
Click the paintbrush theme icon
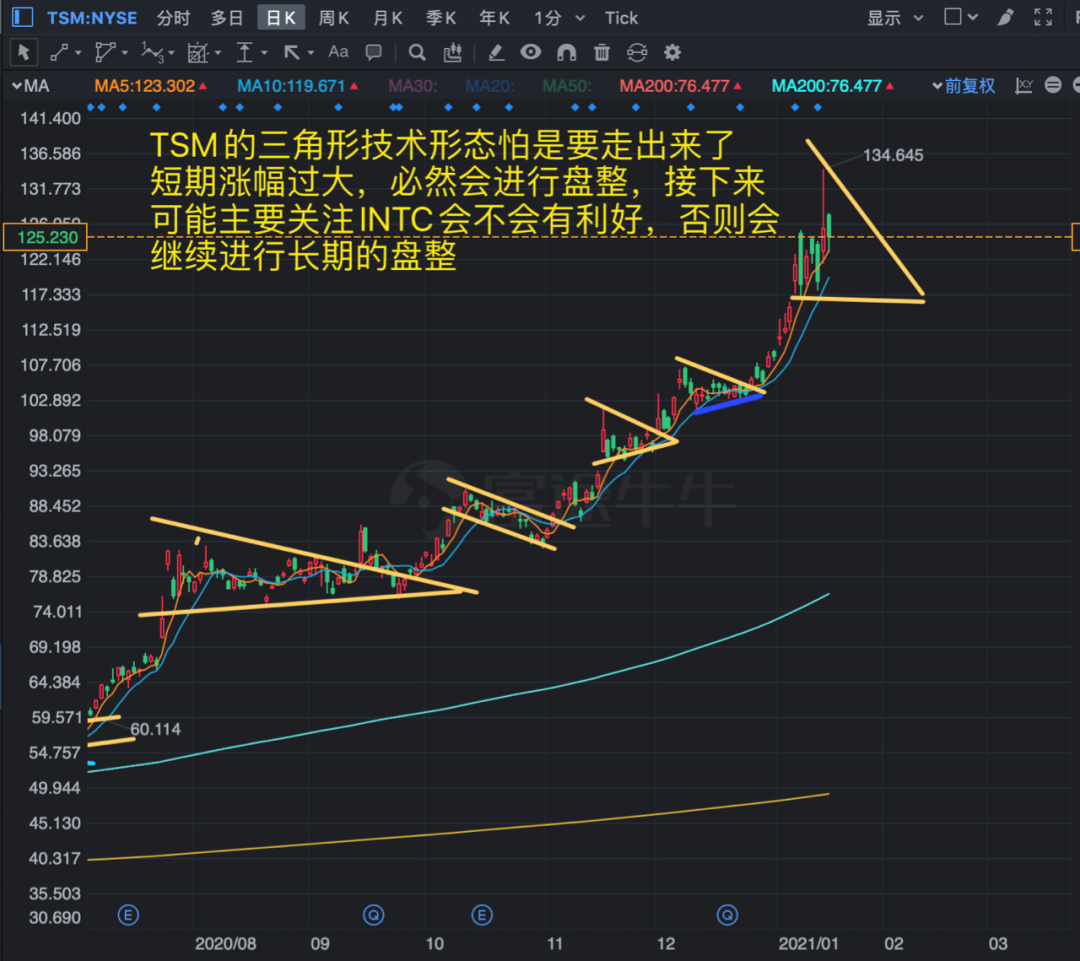tap(1006, 17)
